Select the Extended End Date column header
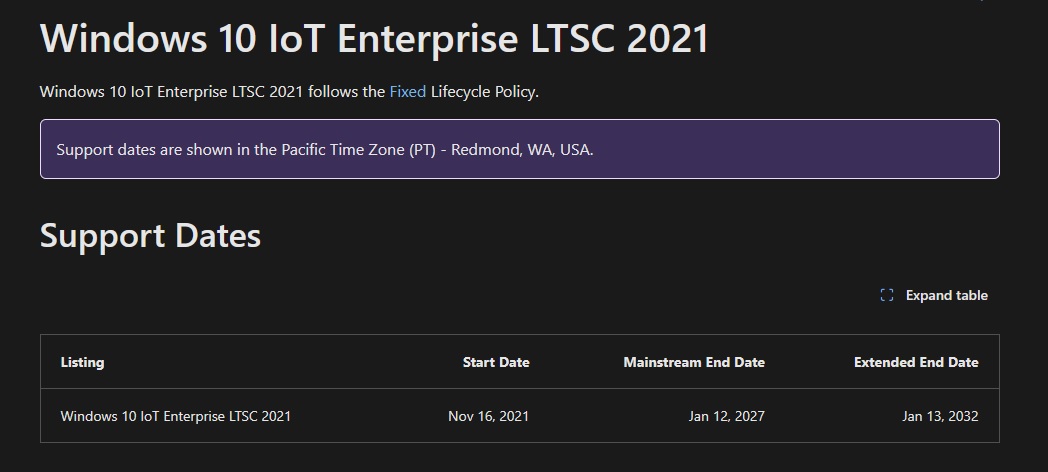The height and width of the screenshot is (472, 1048). (916, 362)
